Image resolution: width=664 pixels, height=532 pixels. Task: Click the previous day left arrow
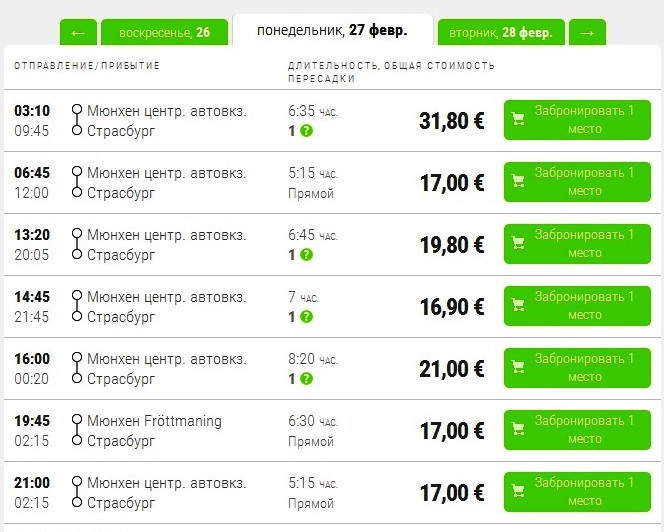pyautogui.click(x=78, y=32)
